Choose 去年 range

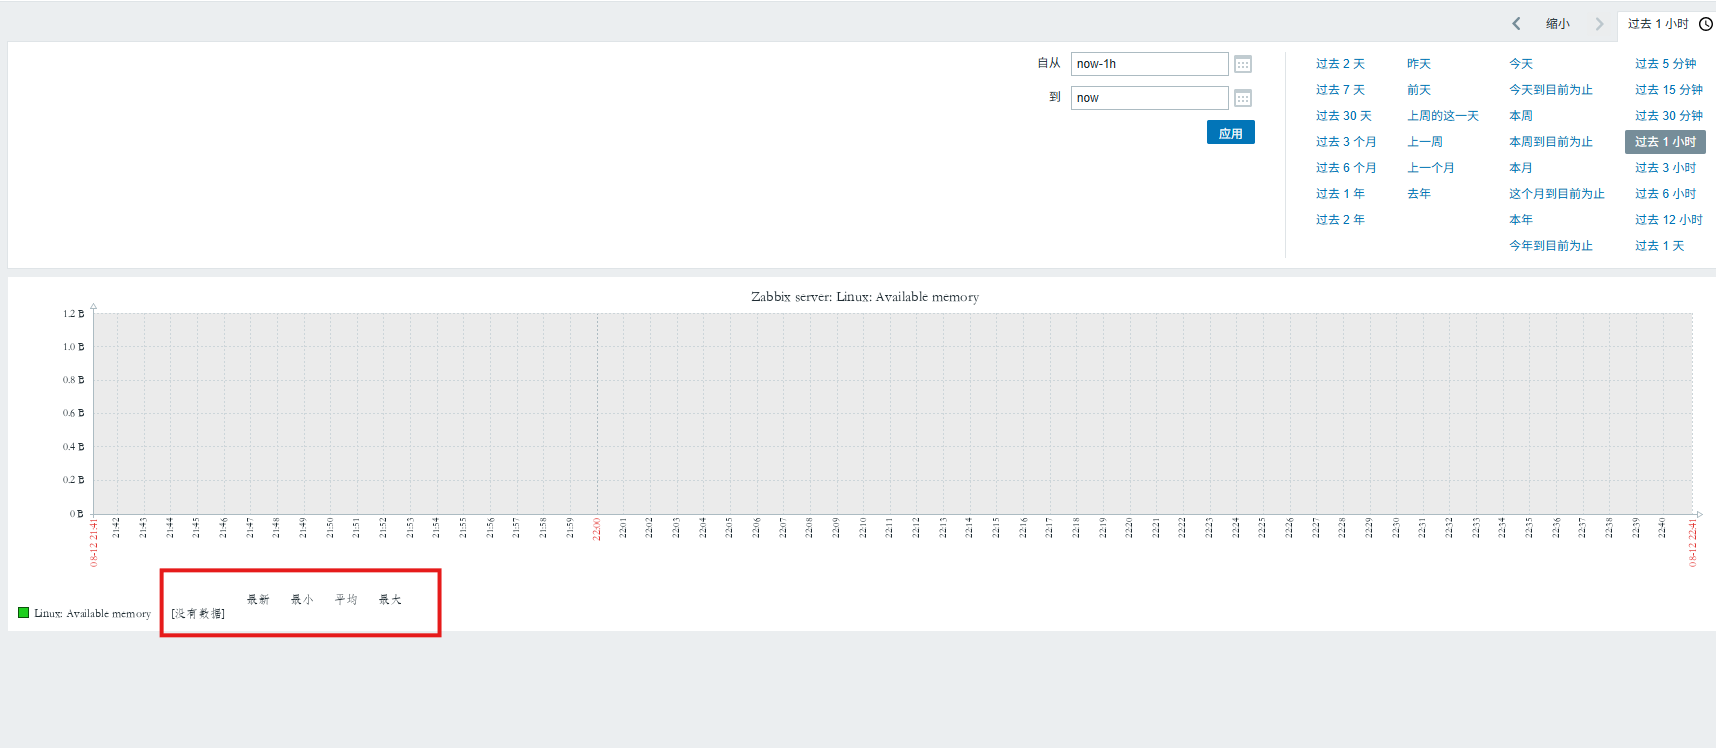point(1419,194)
